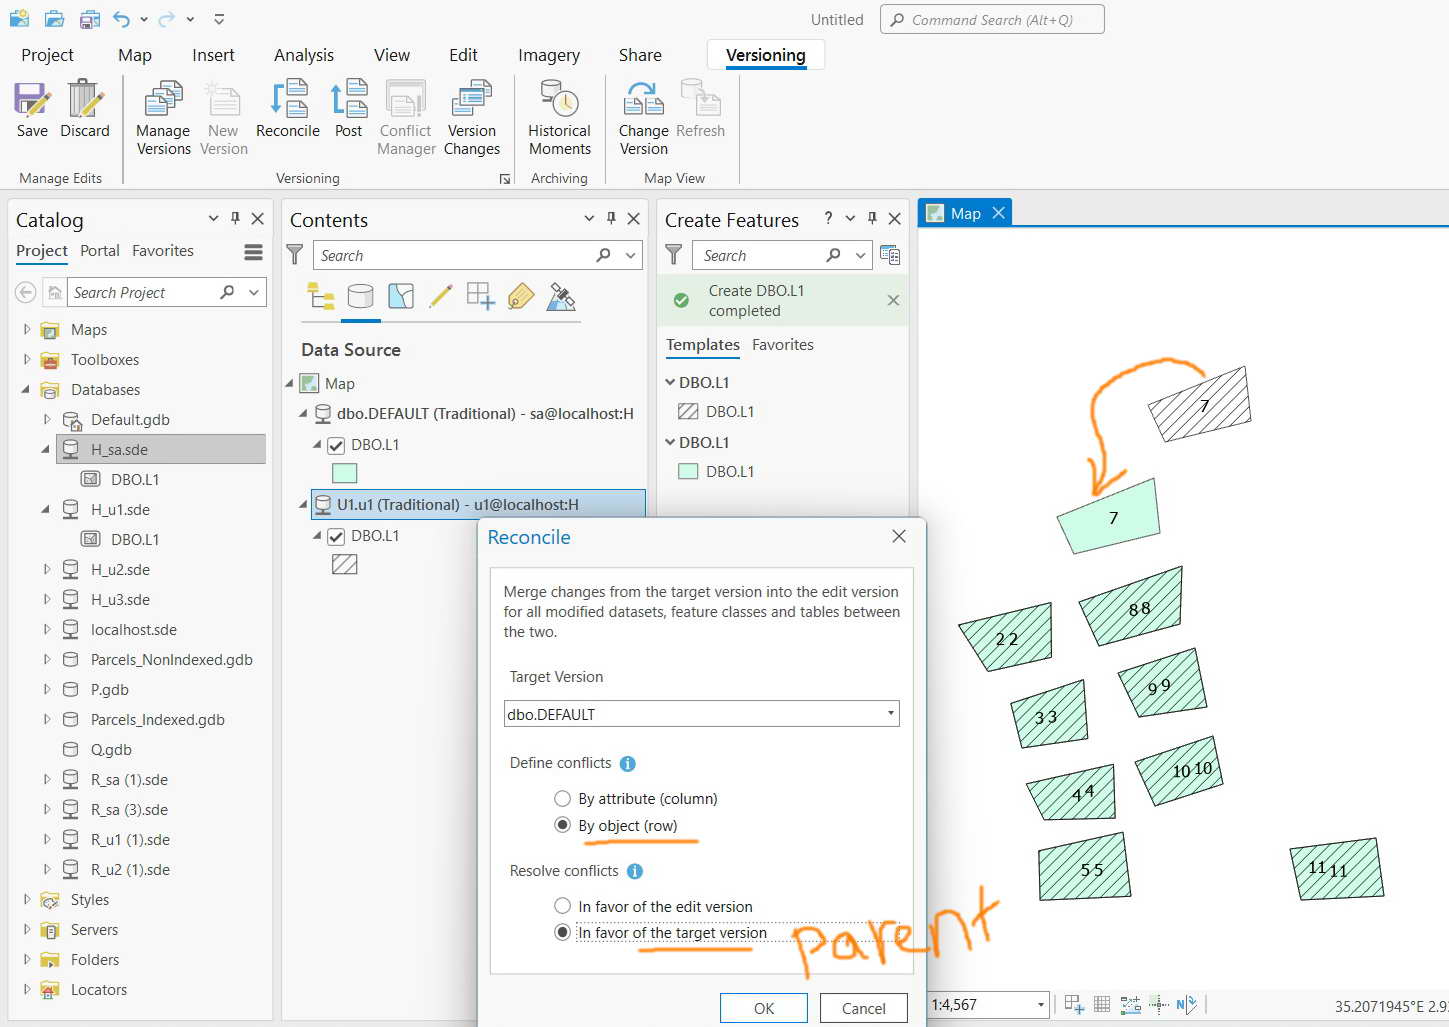The height and width of the screenshot is (1027, 1449).
Task: Toggle DBO.L1 checkbox under dbo.DEFAULT
Action: click(x=336, y=445)
